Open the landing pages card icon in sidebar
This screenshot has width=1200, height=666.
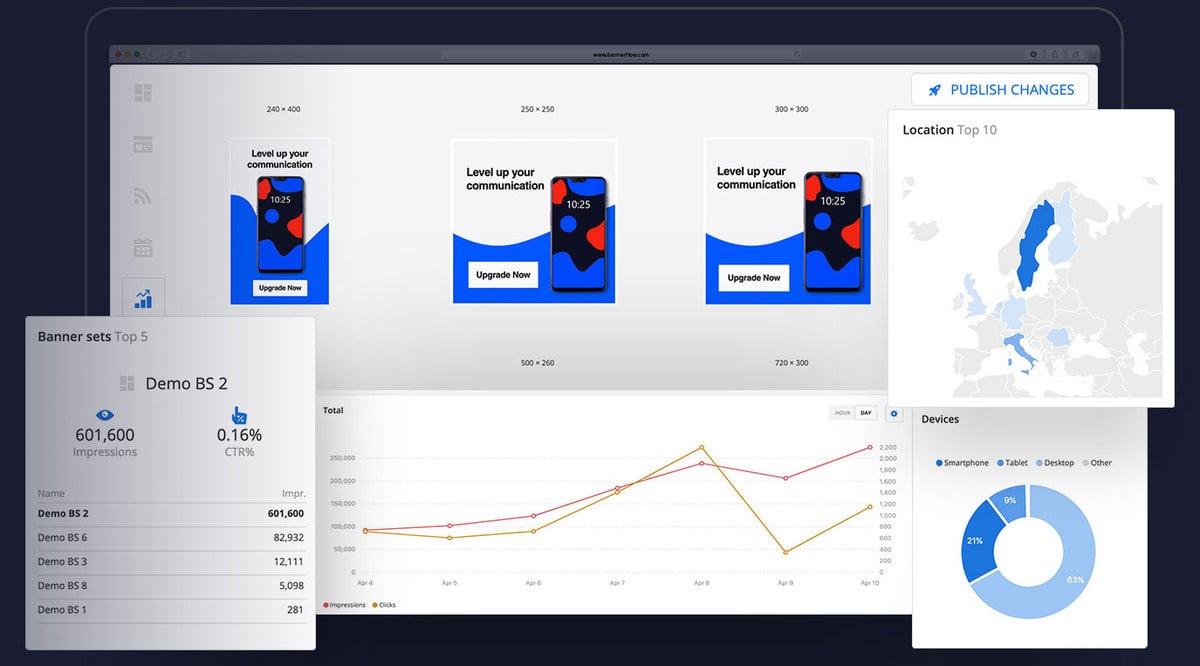coord(143,145)
